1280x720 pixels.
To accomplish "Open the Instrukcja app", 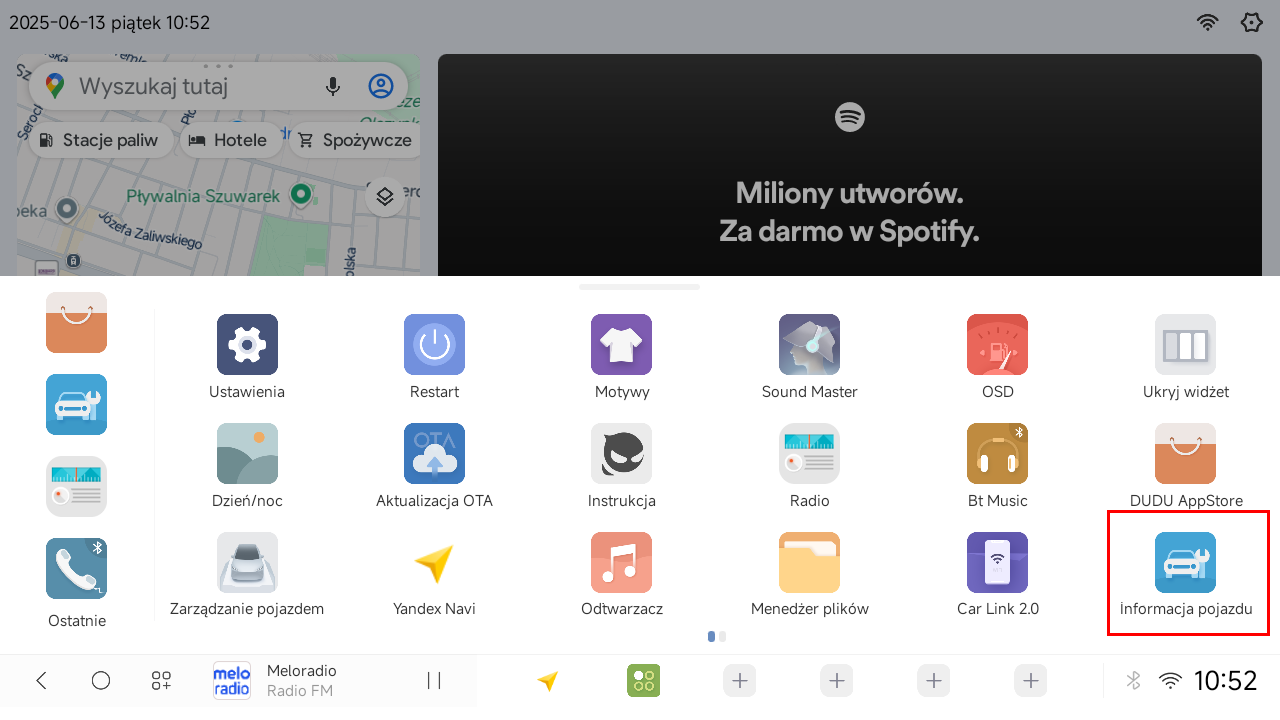I will click(622, 454).
